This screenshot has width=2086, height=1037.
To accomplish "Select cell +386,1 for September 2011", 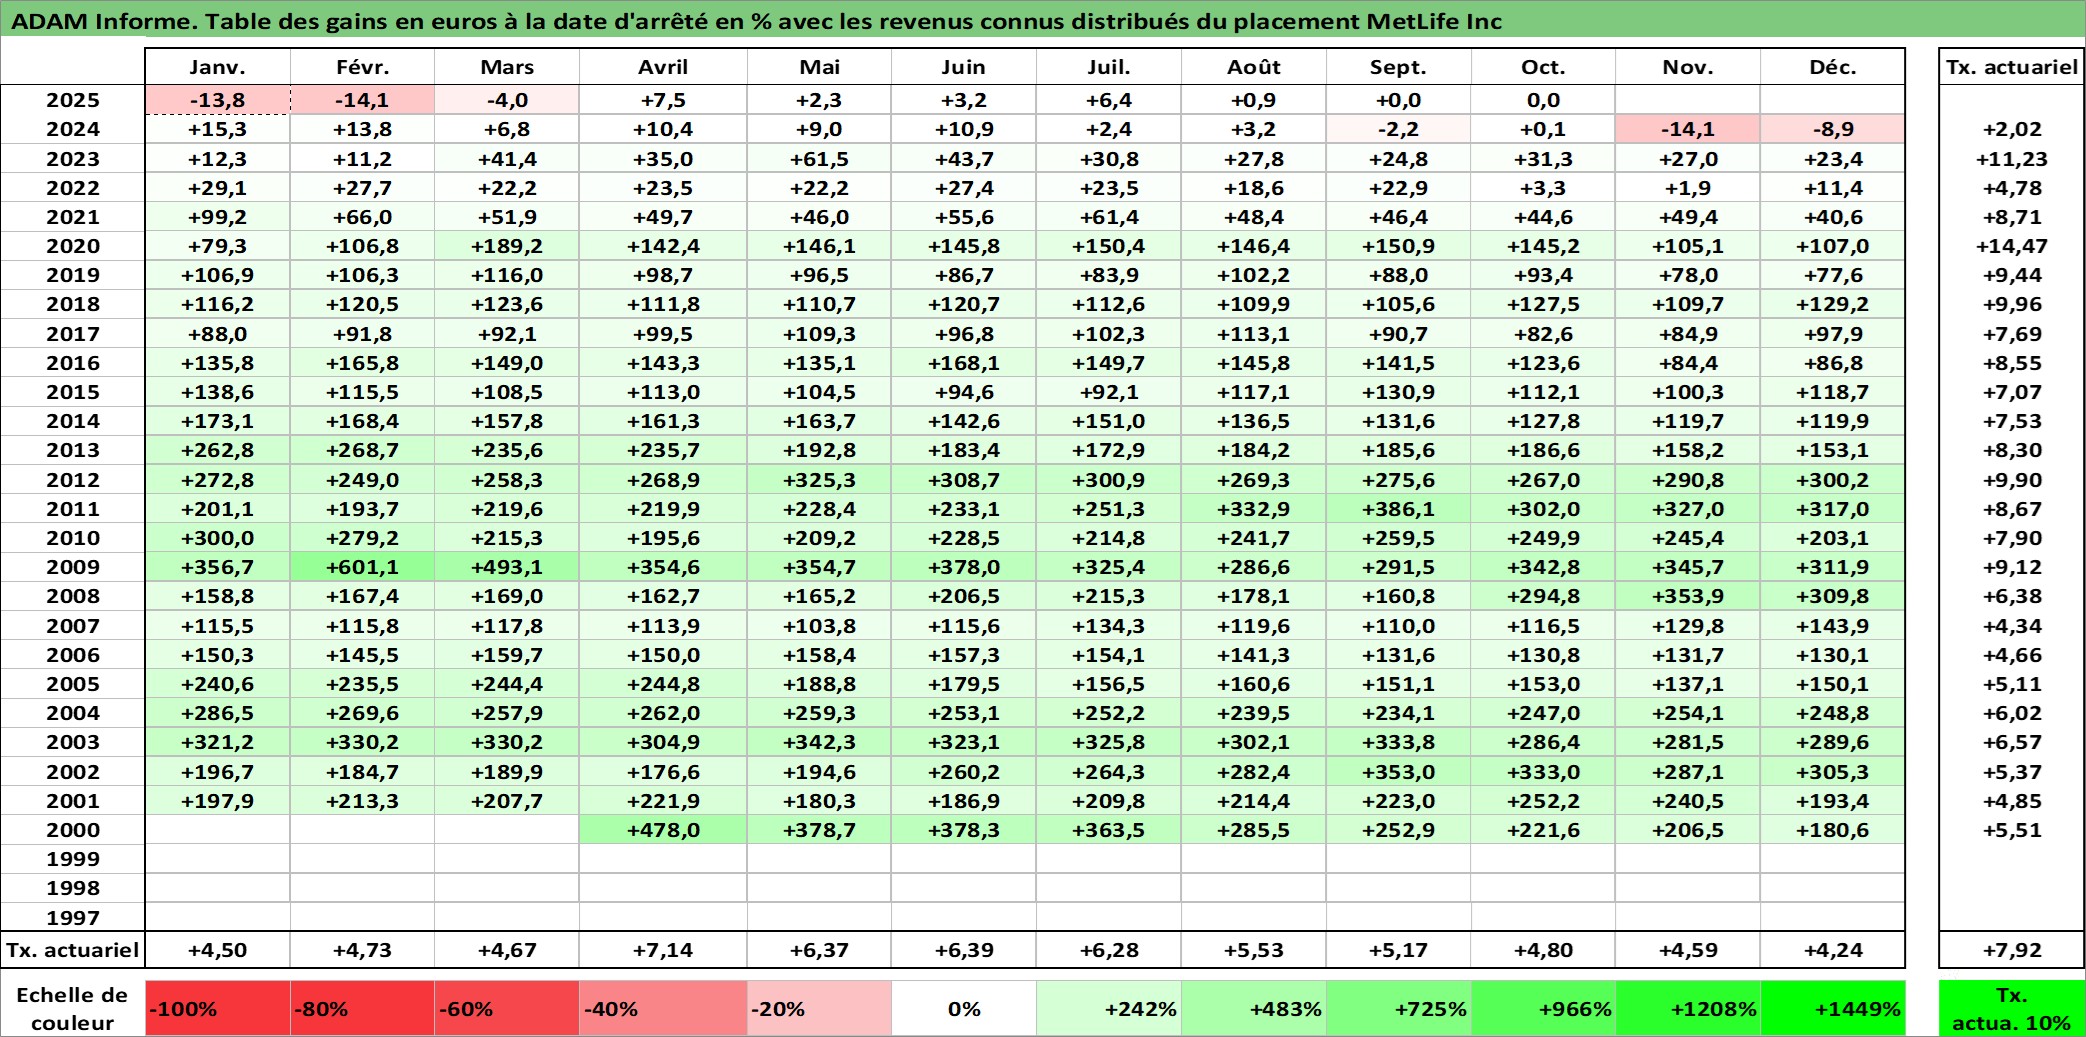I will pyautogui.click(x=1398, y=509).
